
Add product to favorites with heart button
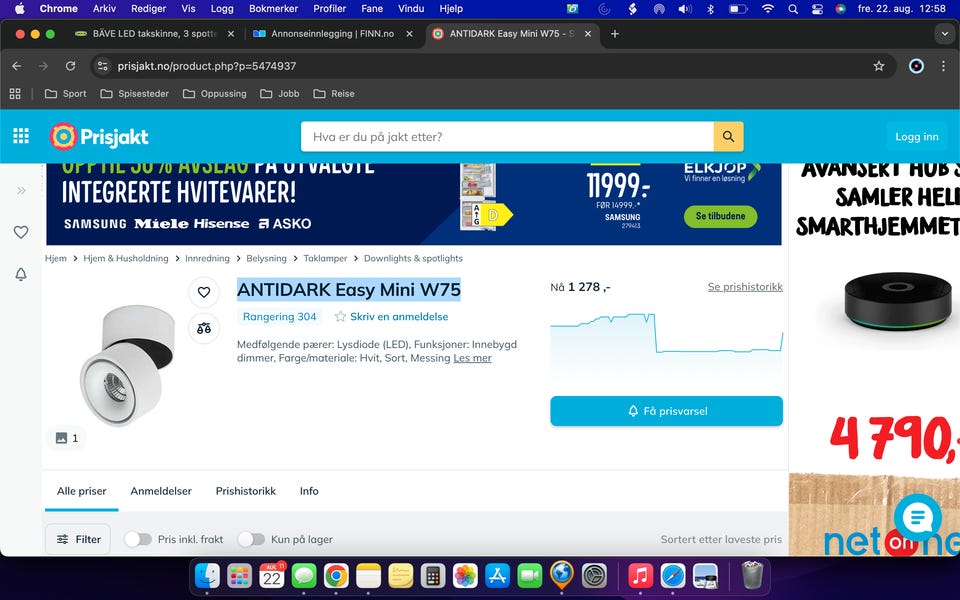(x=204, y=292)
